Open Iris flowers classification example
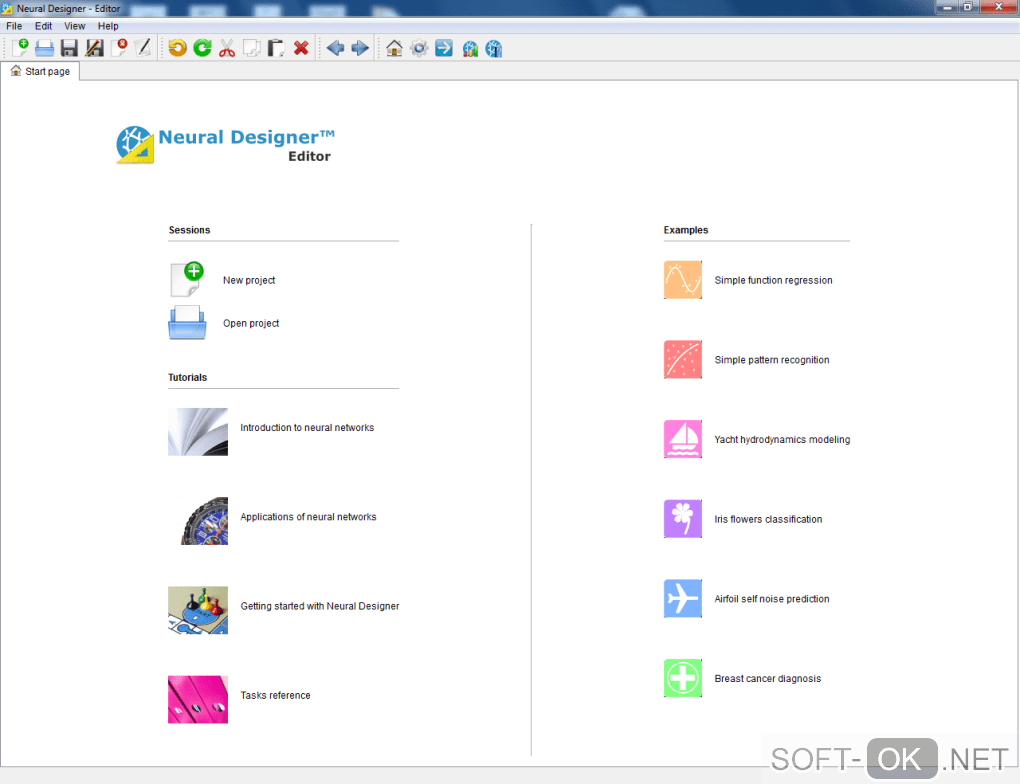1020x784 pixels. 768,519
